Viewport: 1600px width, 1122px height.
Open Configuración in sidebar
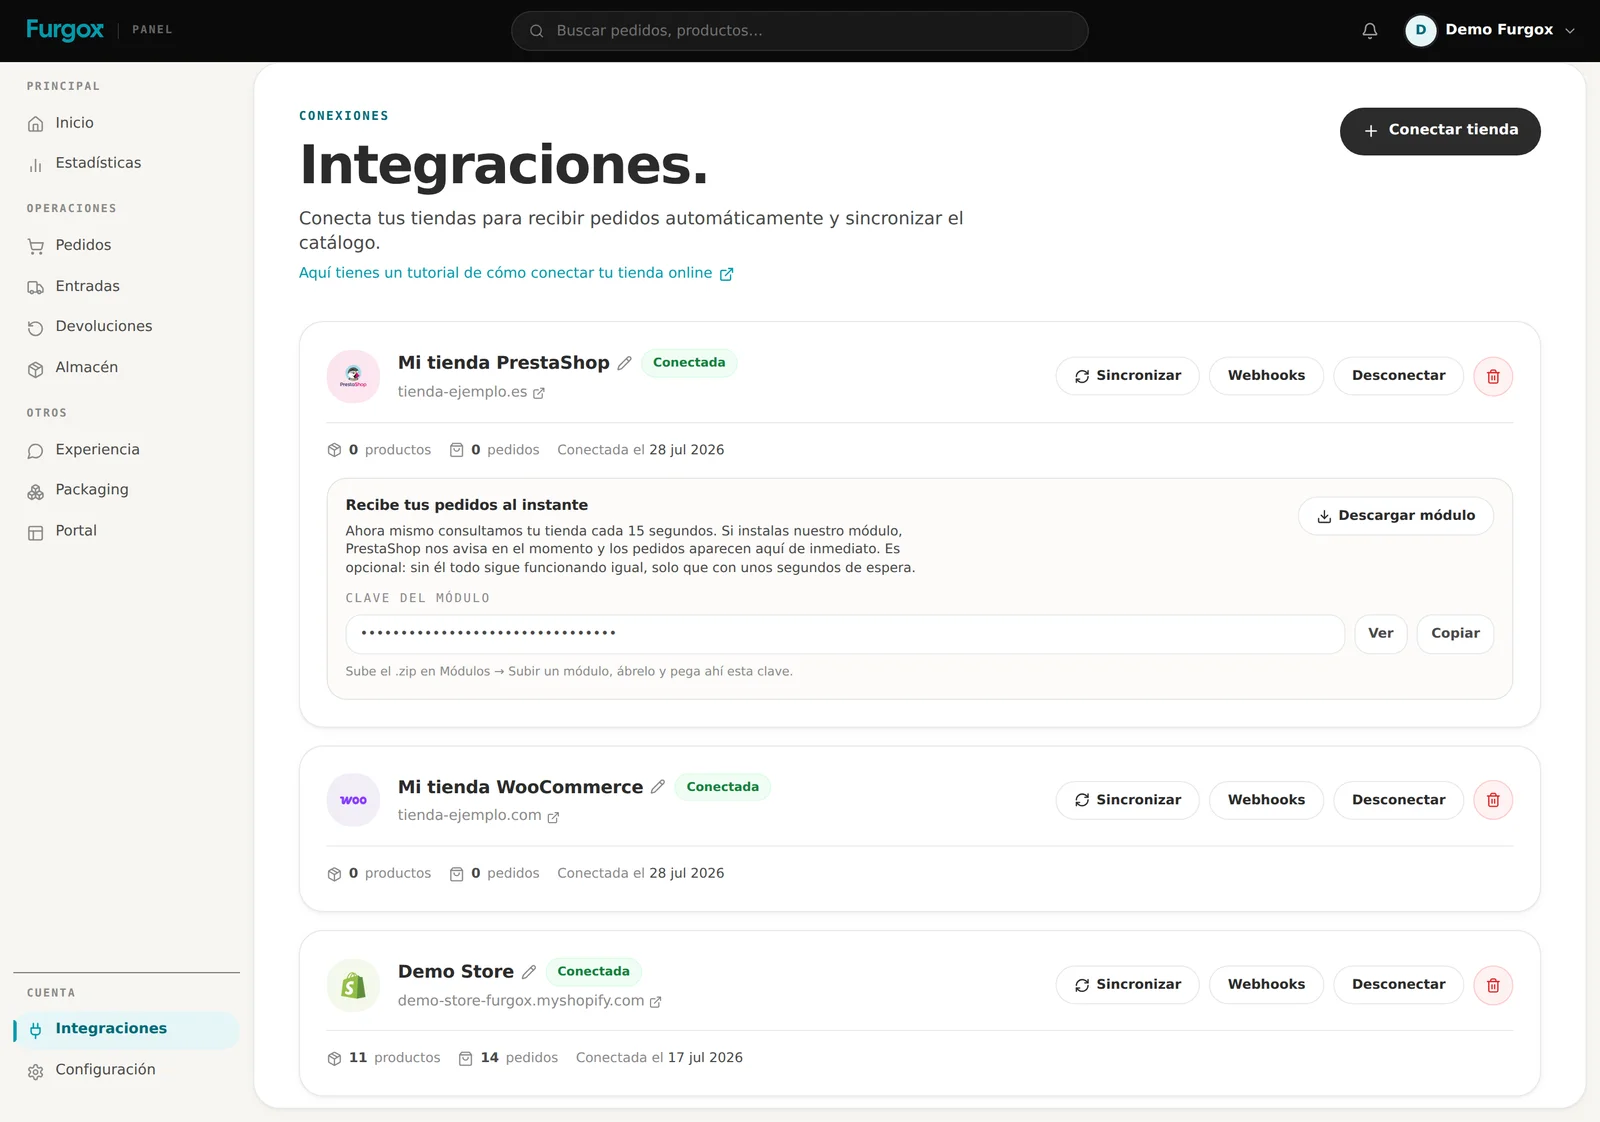click(126, 1070)
